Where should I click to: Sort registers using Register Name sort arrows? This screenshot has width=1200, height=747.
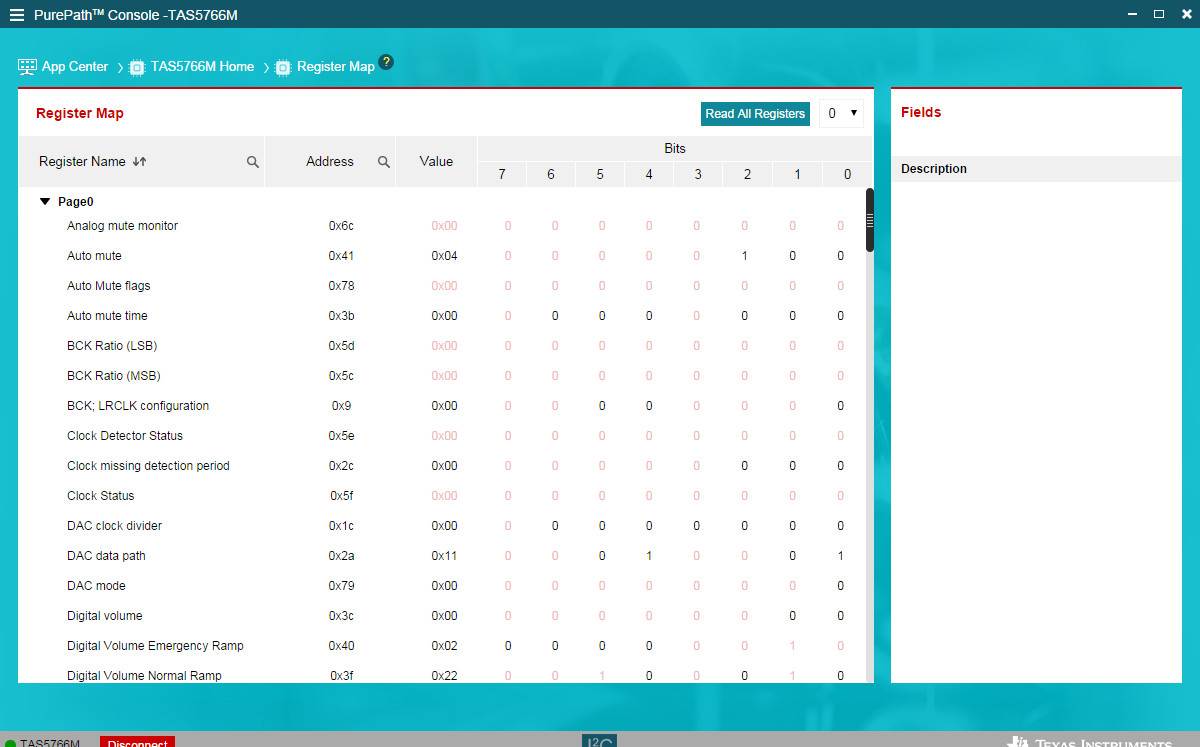pos(139,161)
